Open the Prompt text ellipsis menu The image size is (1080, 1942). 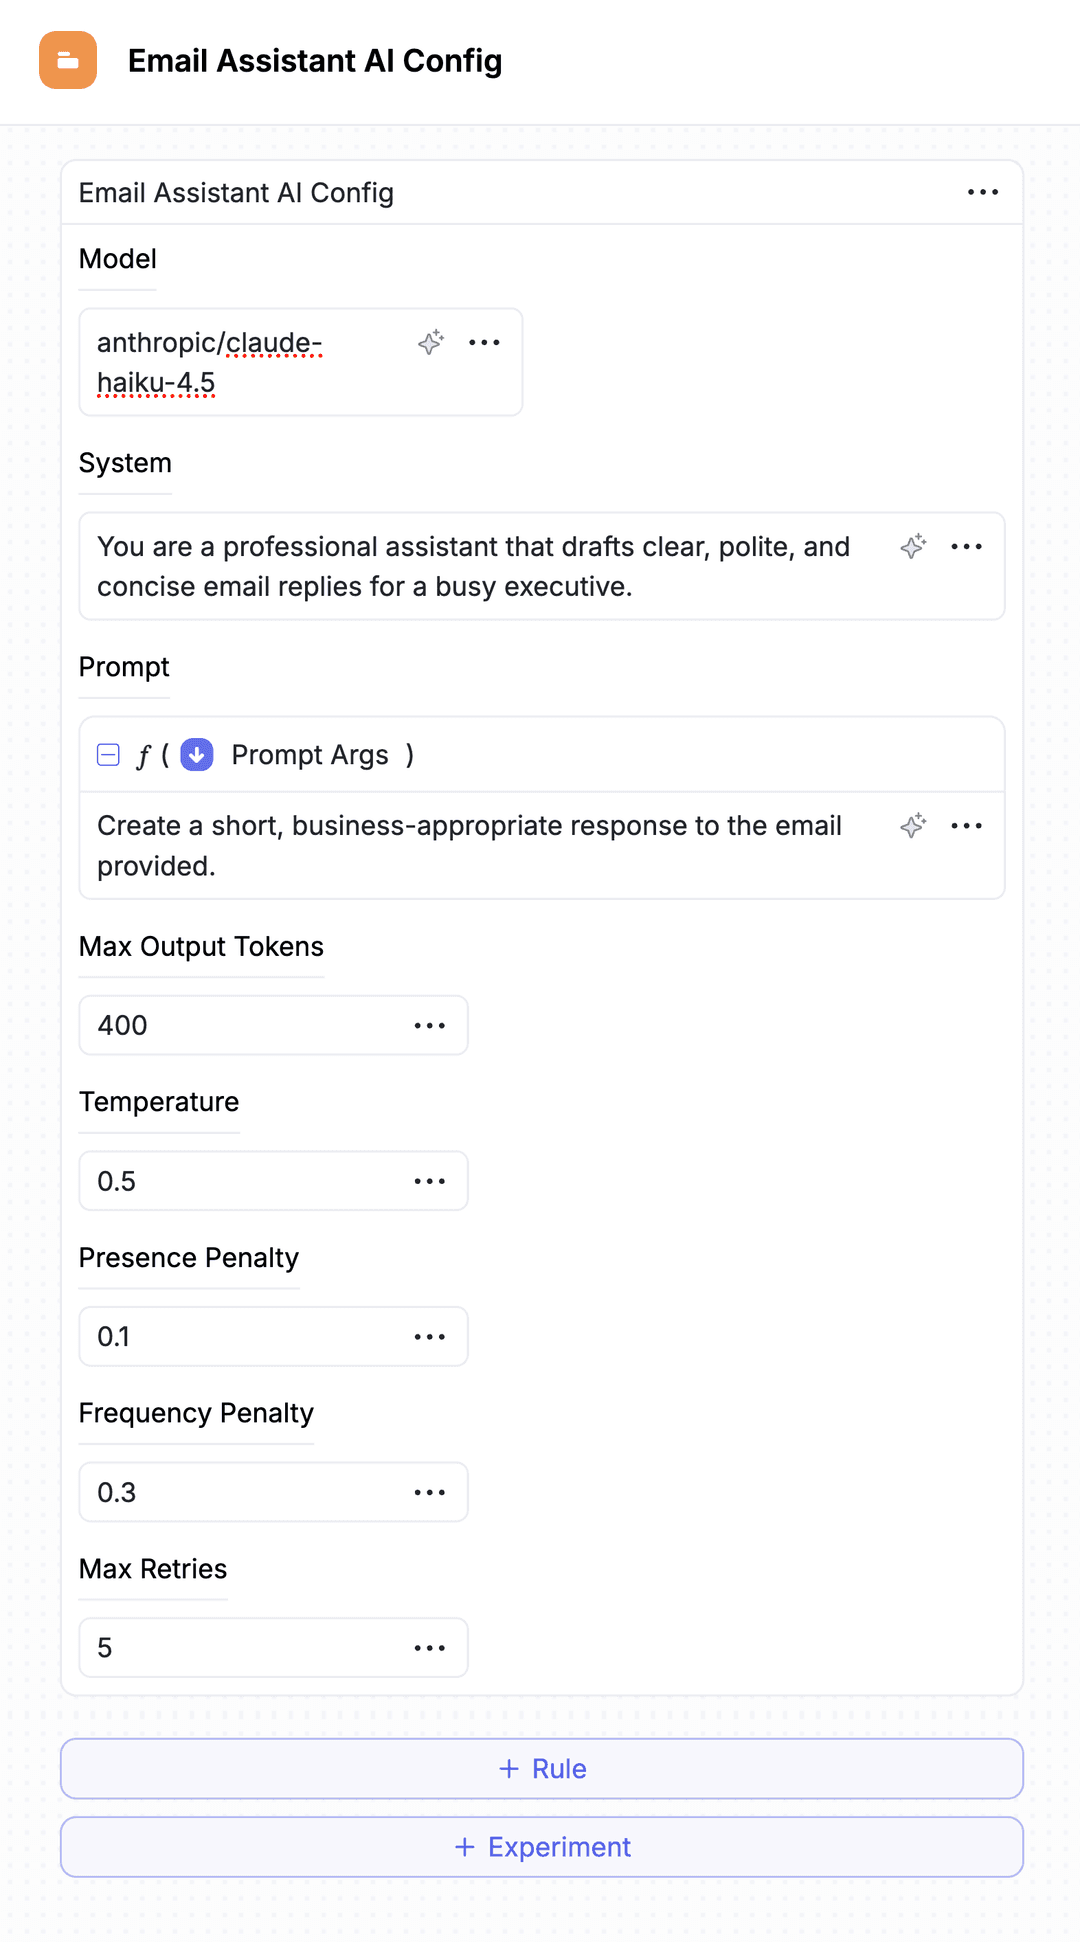966,825
